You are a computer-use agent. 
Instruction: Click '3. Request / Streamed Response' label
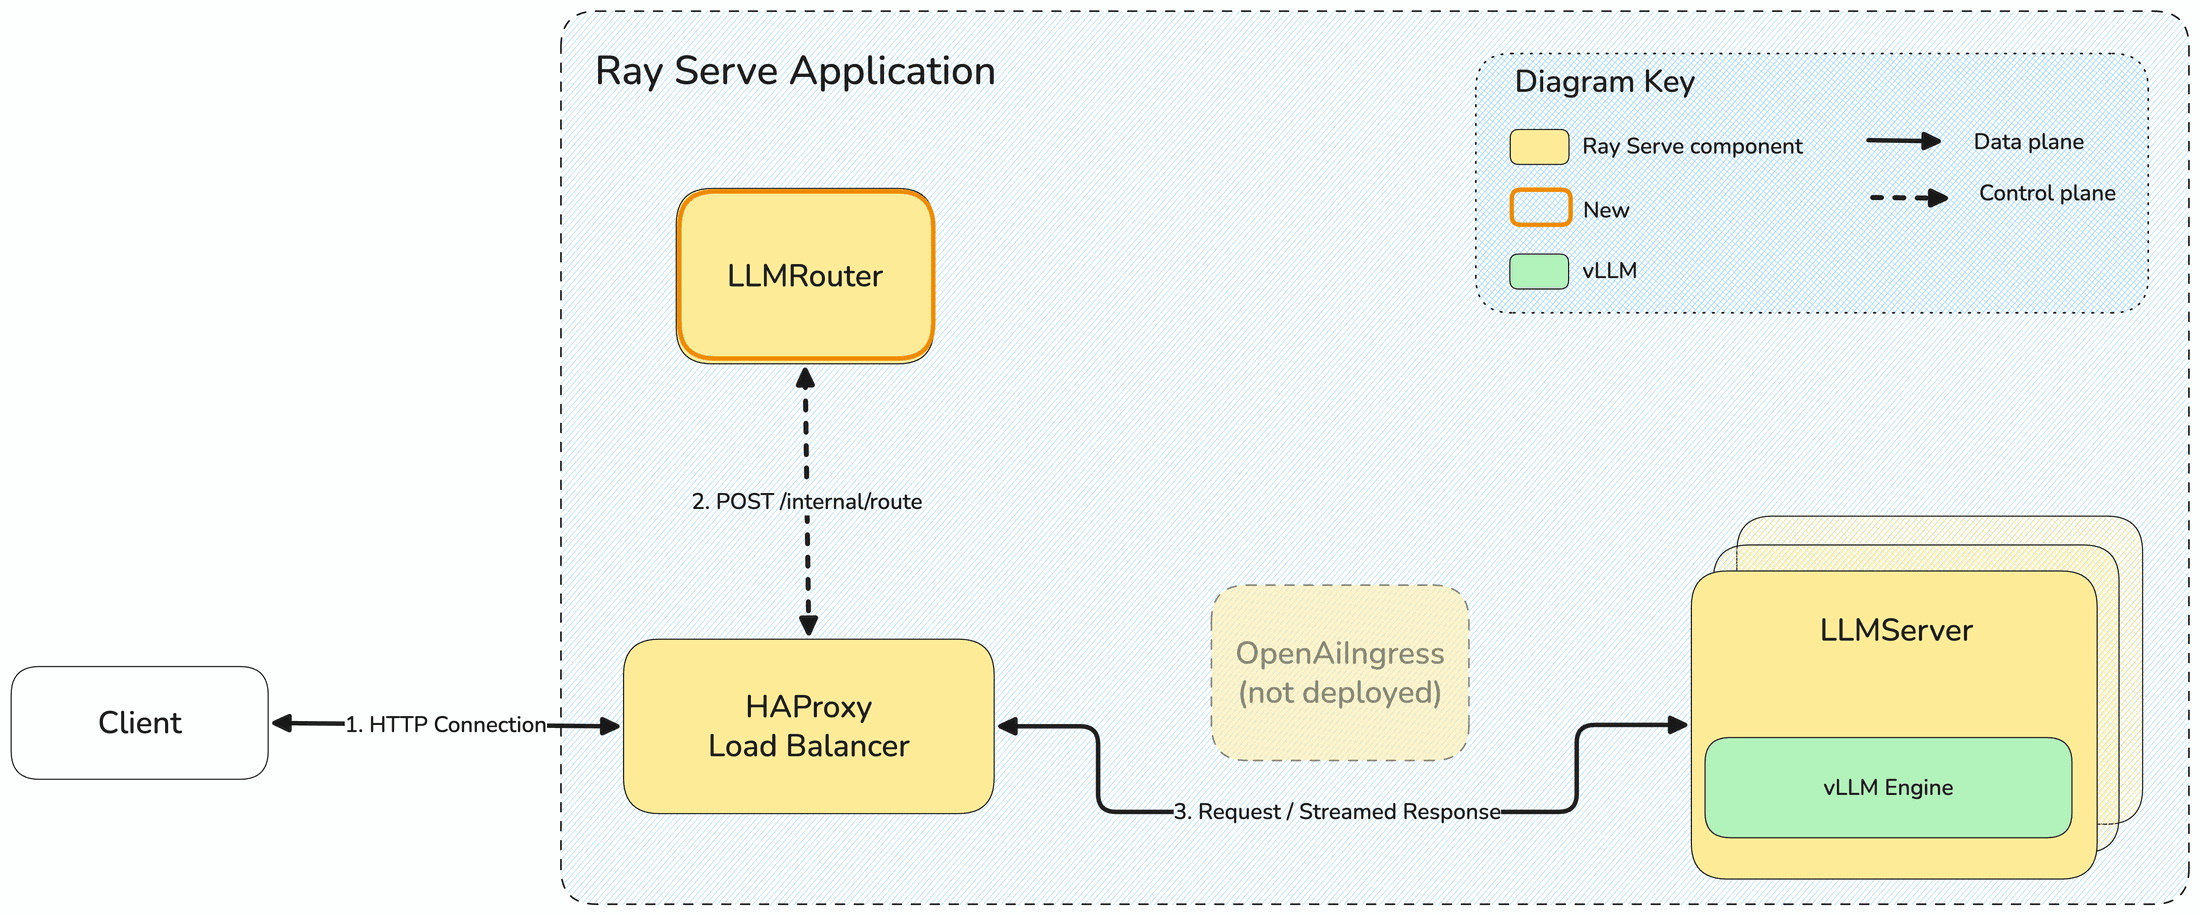tap(1337, 812)
